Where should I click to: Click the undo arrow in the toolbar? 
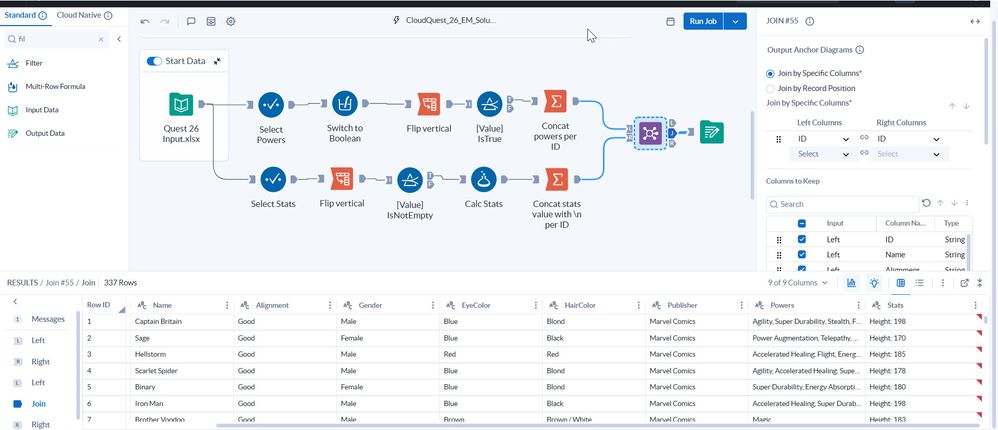click(145, 21)
